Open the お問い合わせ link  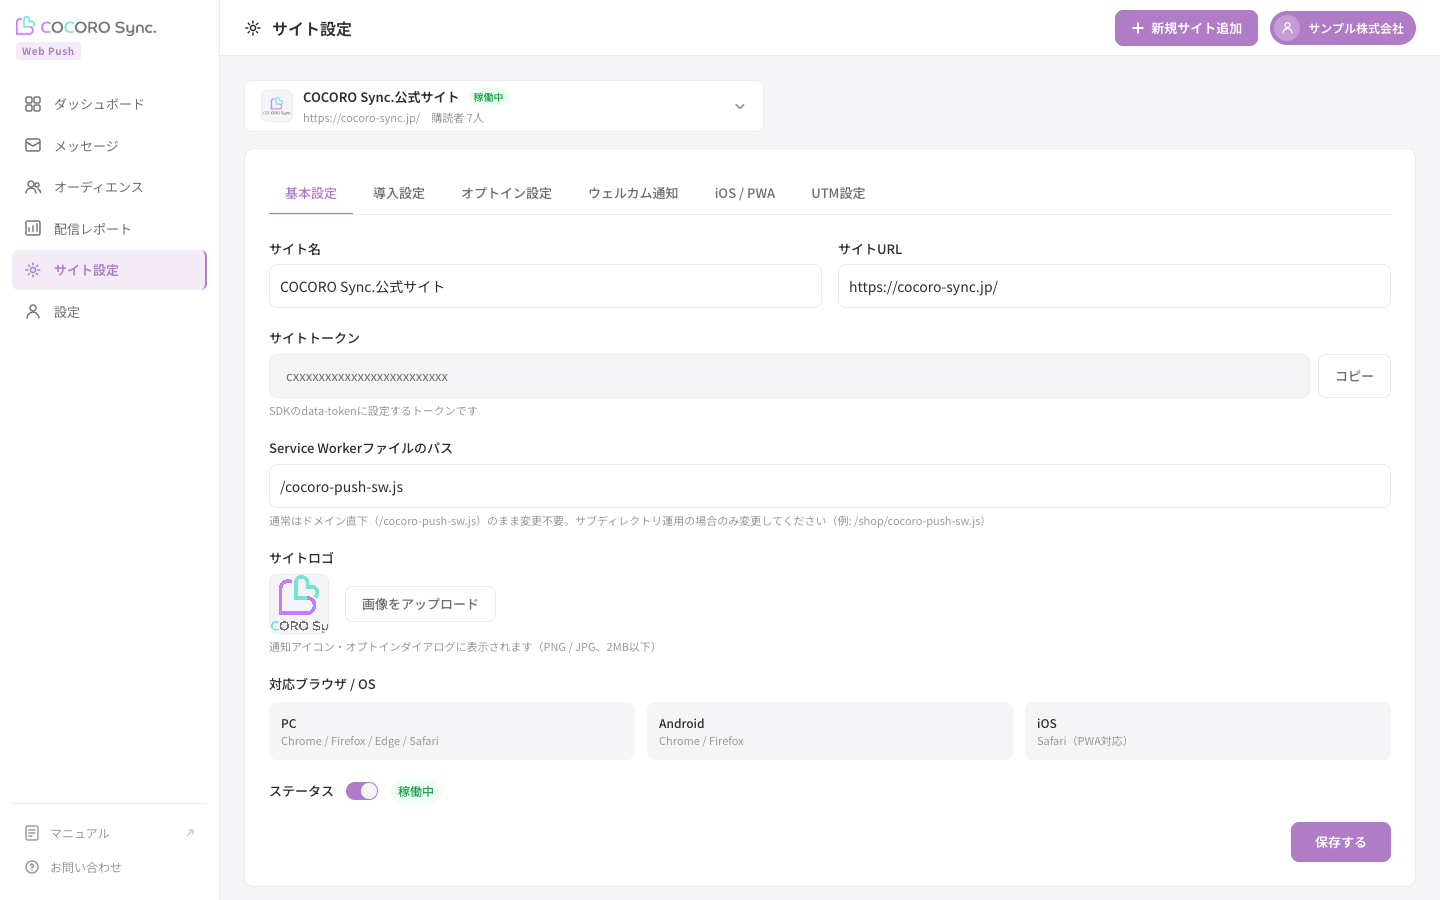[x=109, y=867]
